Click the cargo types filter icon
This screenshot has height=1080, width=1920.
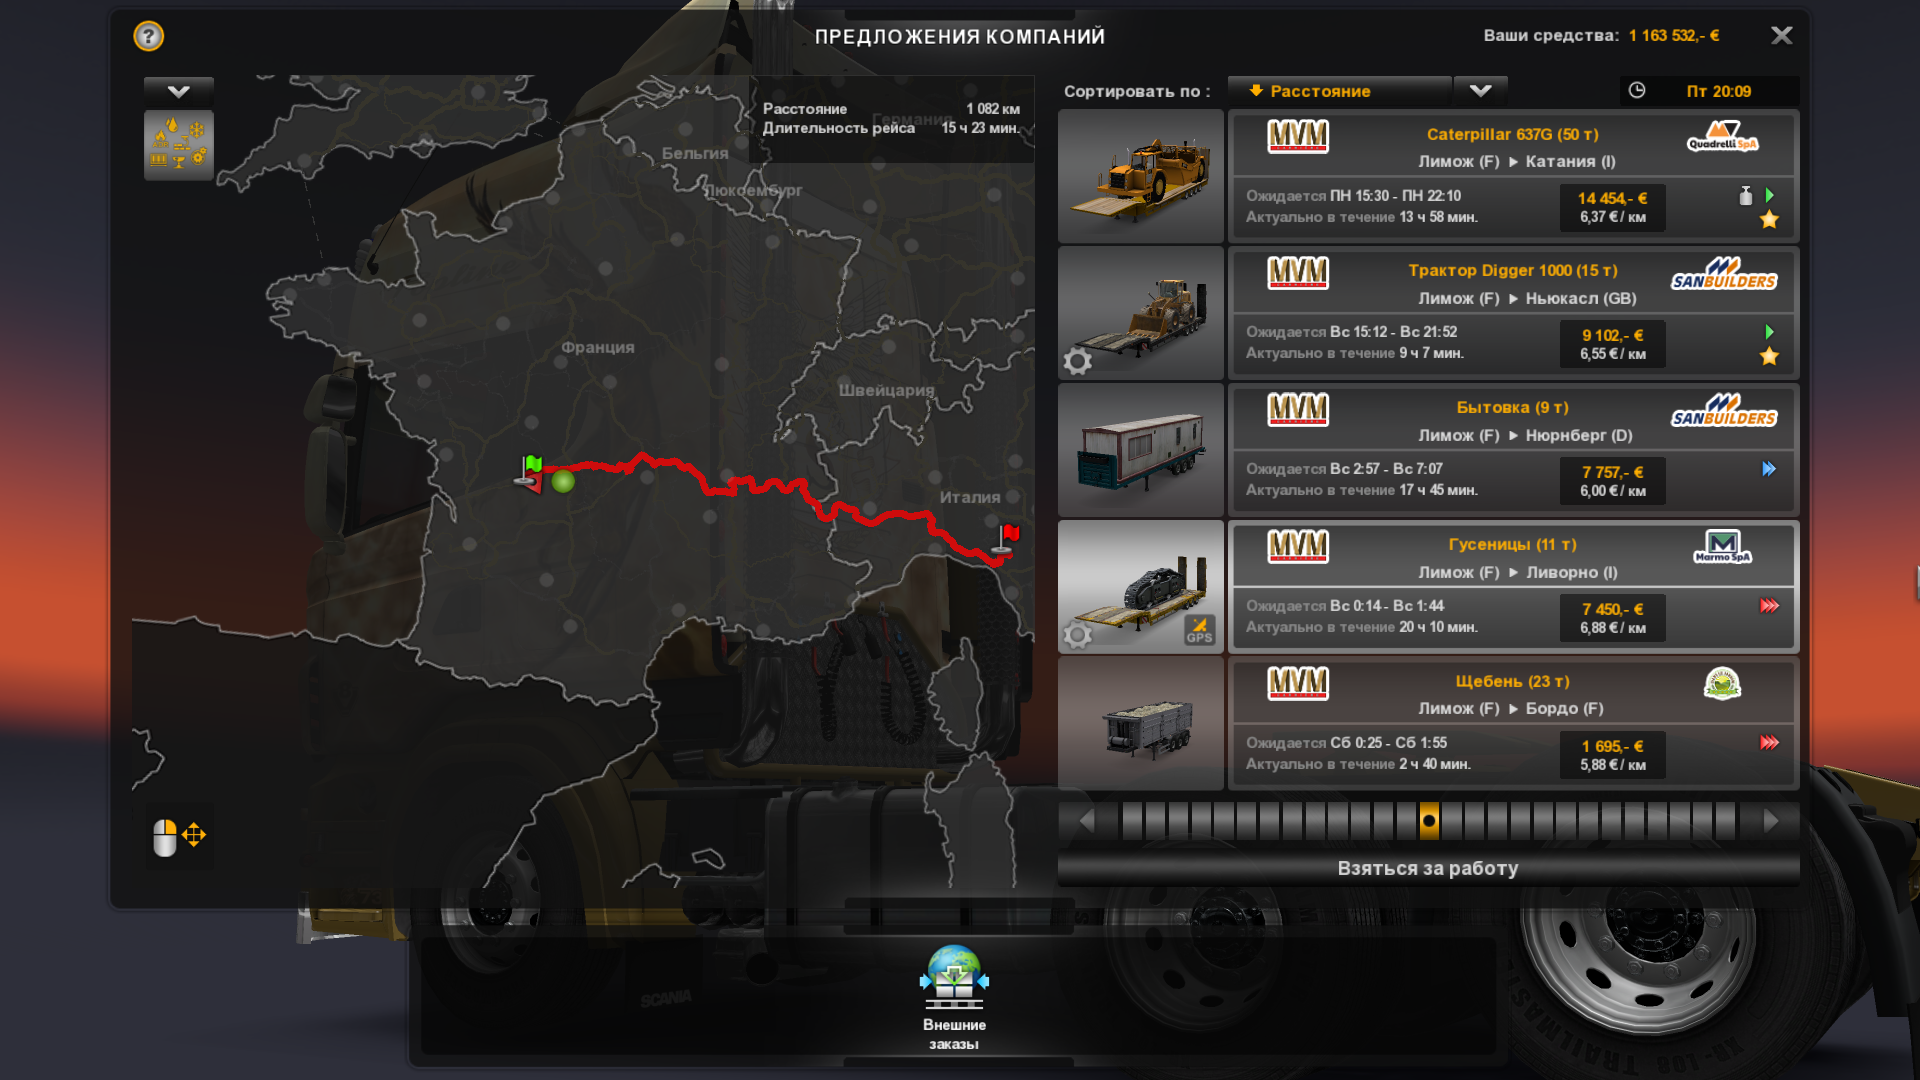coord(179,145)
